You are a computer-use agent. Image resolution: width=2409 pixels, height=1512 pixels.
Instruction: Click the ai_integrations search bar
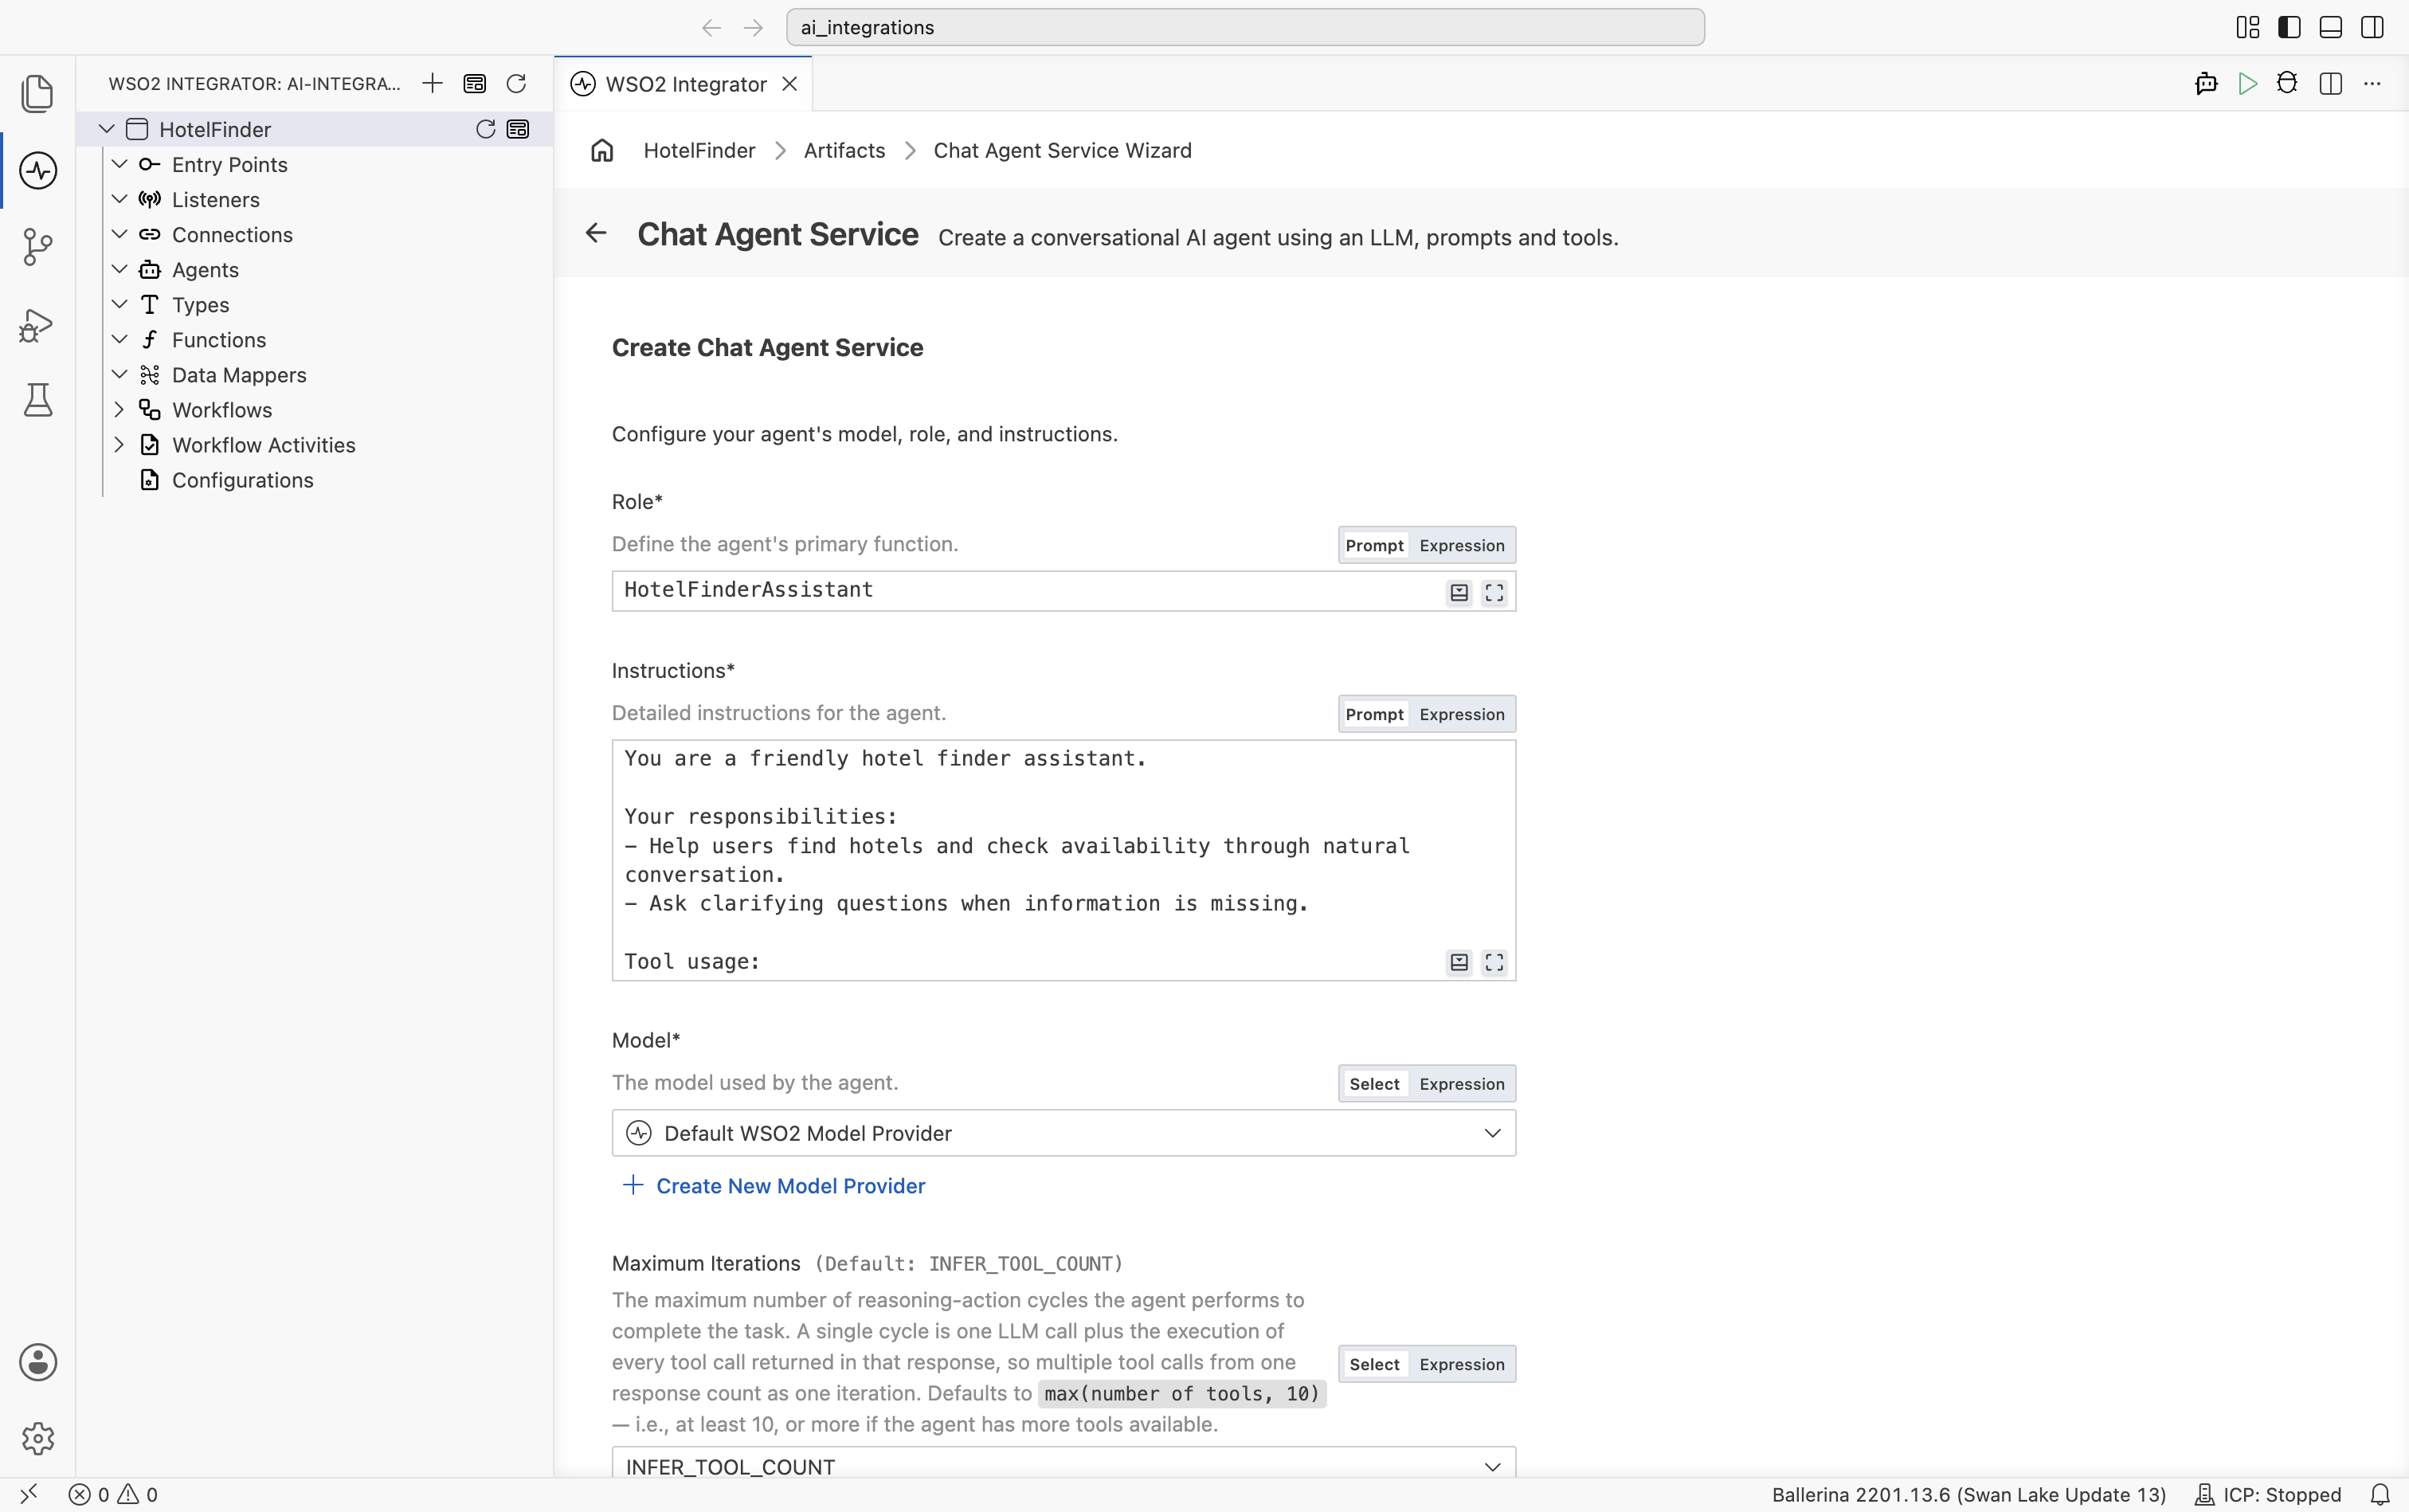(x=1245, y=27)
